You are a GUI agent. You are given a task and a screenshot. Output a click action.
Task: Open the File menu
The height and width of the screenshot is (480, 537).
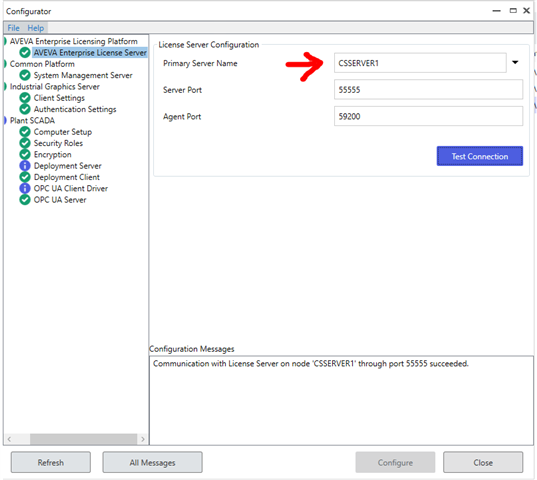pyautogui.click(x=13, y=28)
